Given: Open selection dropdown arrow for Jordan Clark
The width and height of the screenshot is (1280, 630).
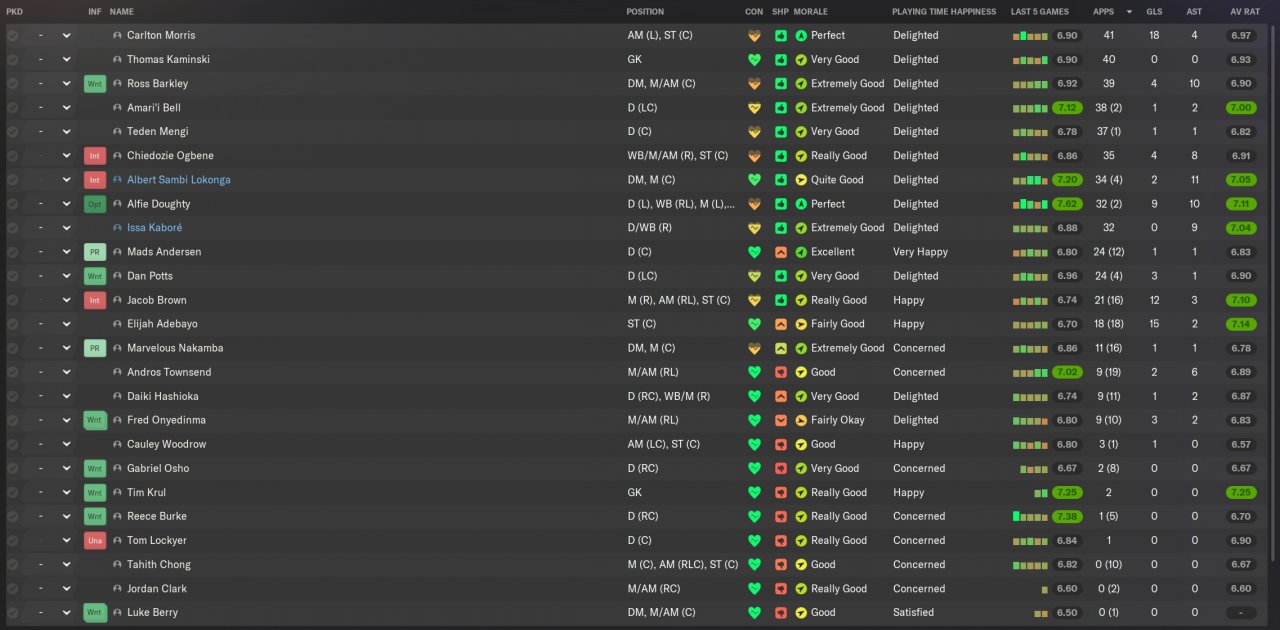Looking at the screenshot, I should click(67, 589).
